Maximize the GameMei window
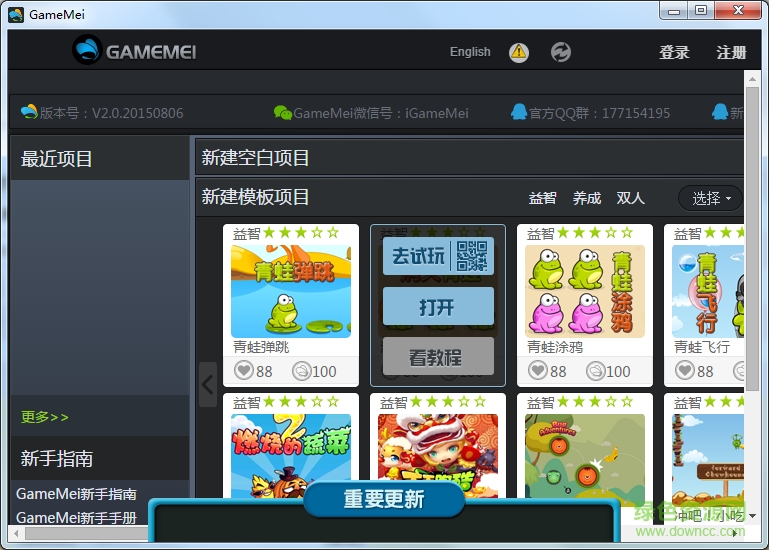This screenshot has height=550, width=769. [x=701, y=11]
